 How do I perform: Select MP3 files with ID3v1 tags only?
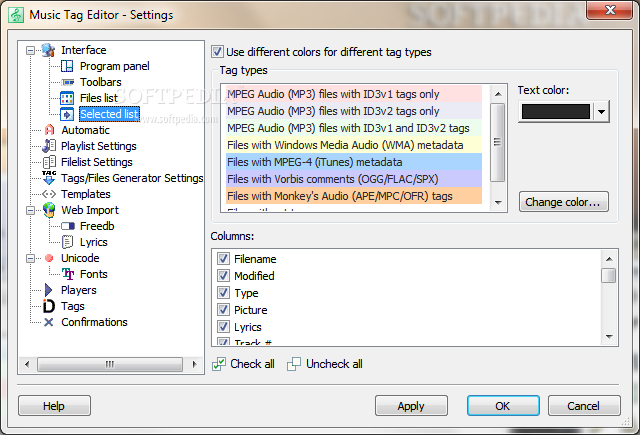point(353,94)
